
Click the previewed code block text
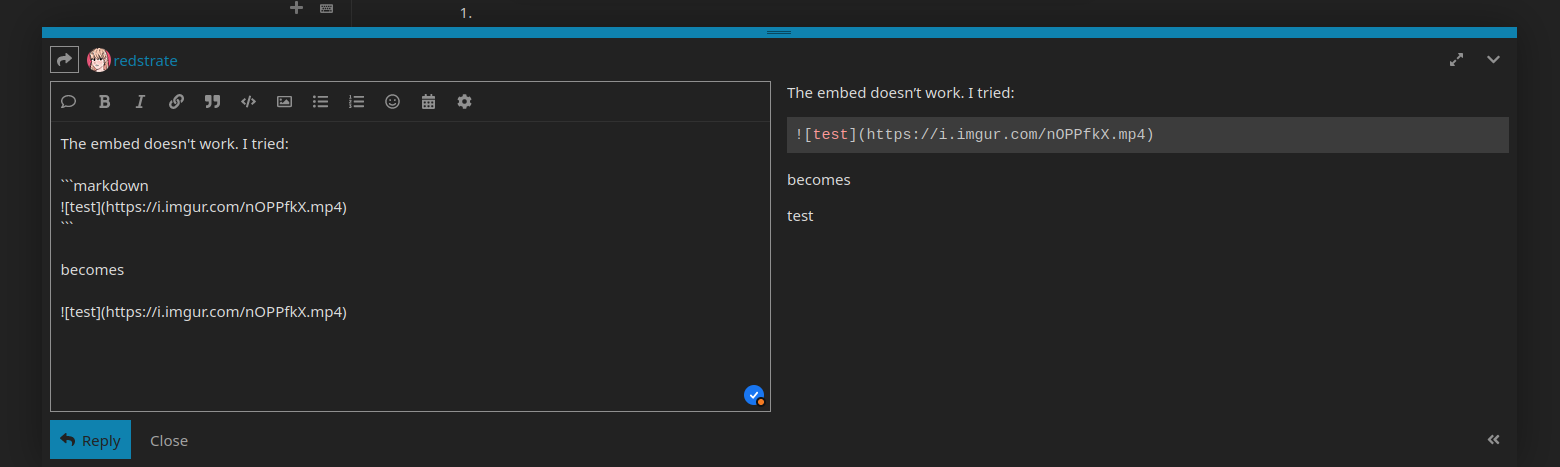coord(974,134)
